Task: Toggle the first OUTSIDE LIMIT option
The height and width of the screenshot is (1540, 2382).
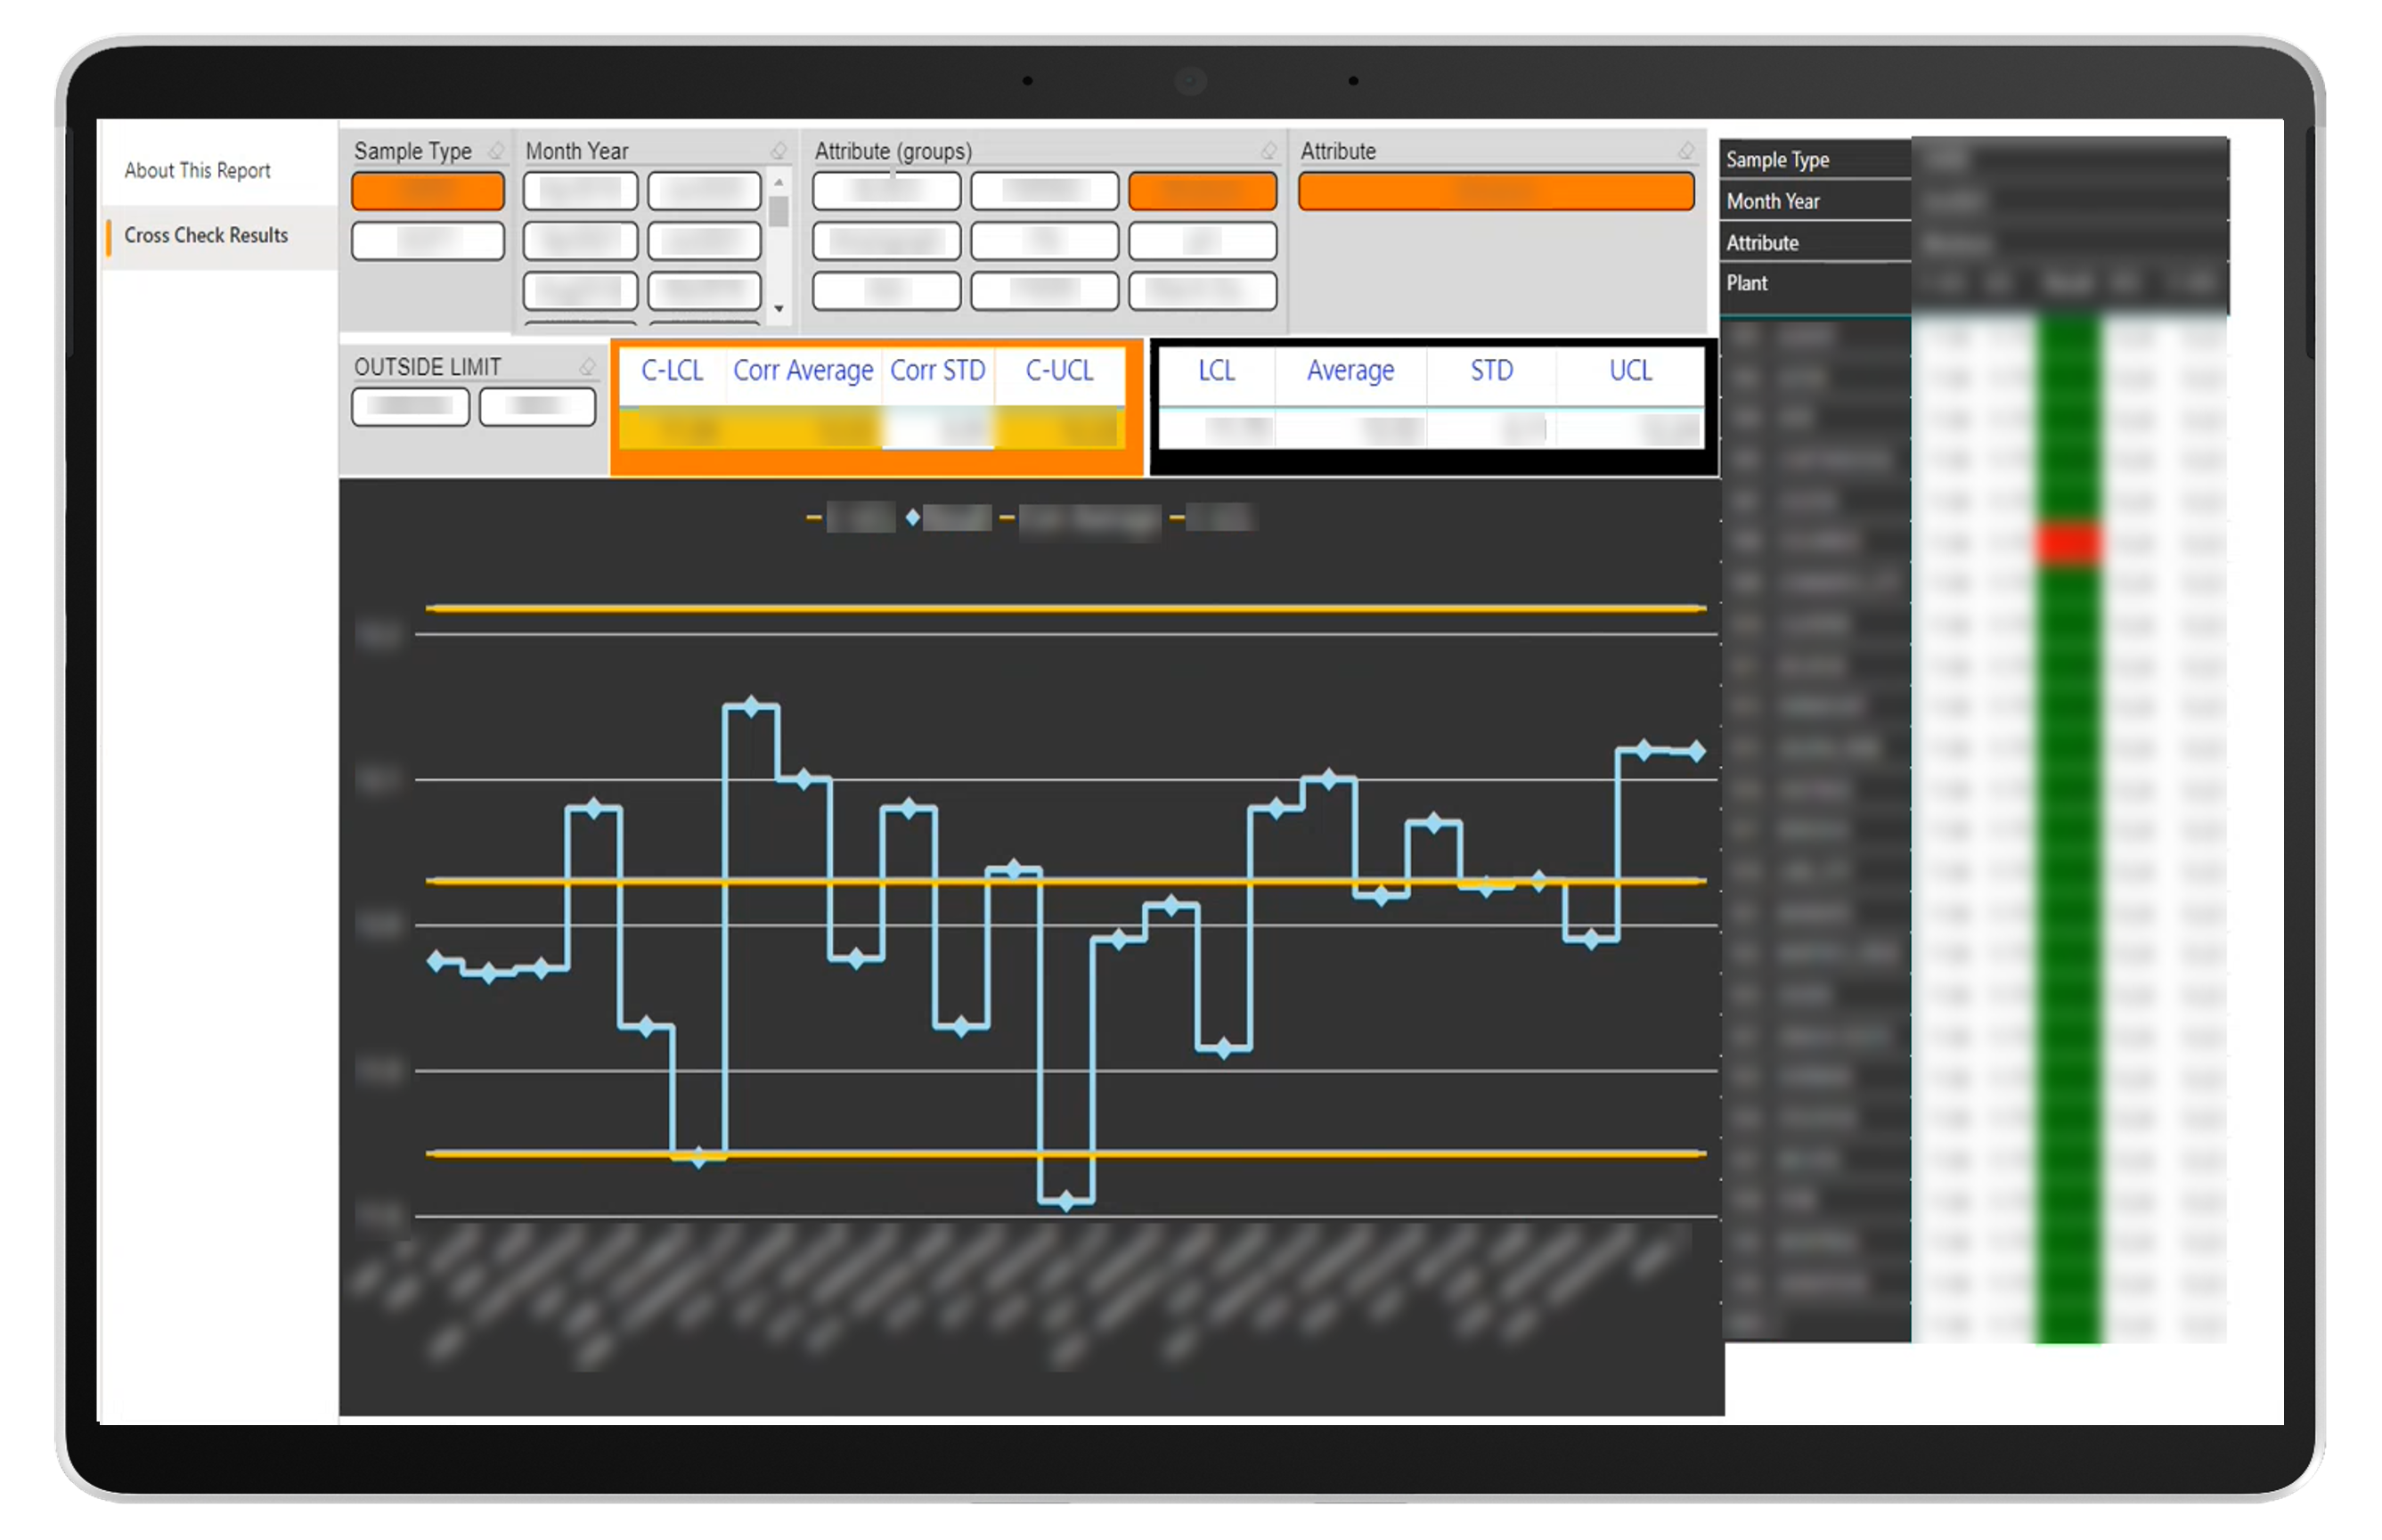Action: tap(410, 406)
